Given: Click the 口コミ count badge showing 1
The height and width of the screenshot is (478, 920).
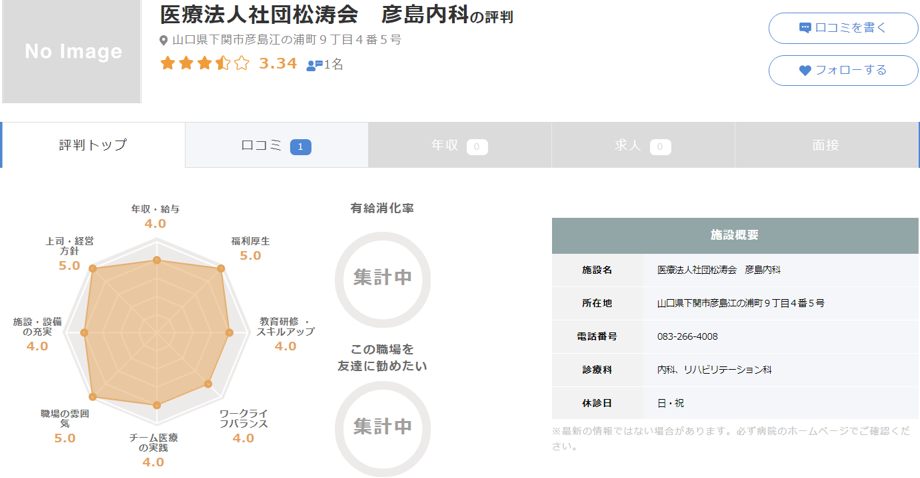Looking at the screenshot, I should click(301, 147).
